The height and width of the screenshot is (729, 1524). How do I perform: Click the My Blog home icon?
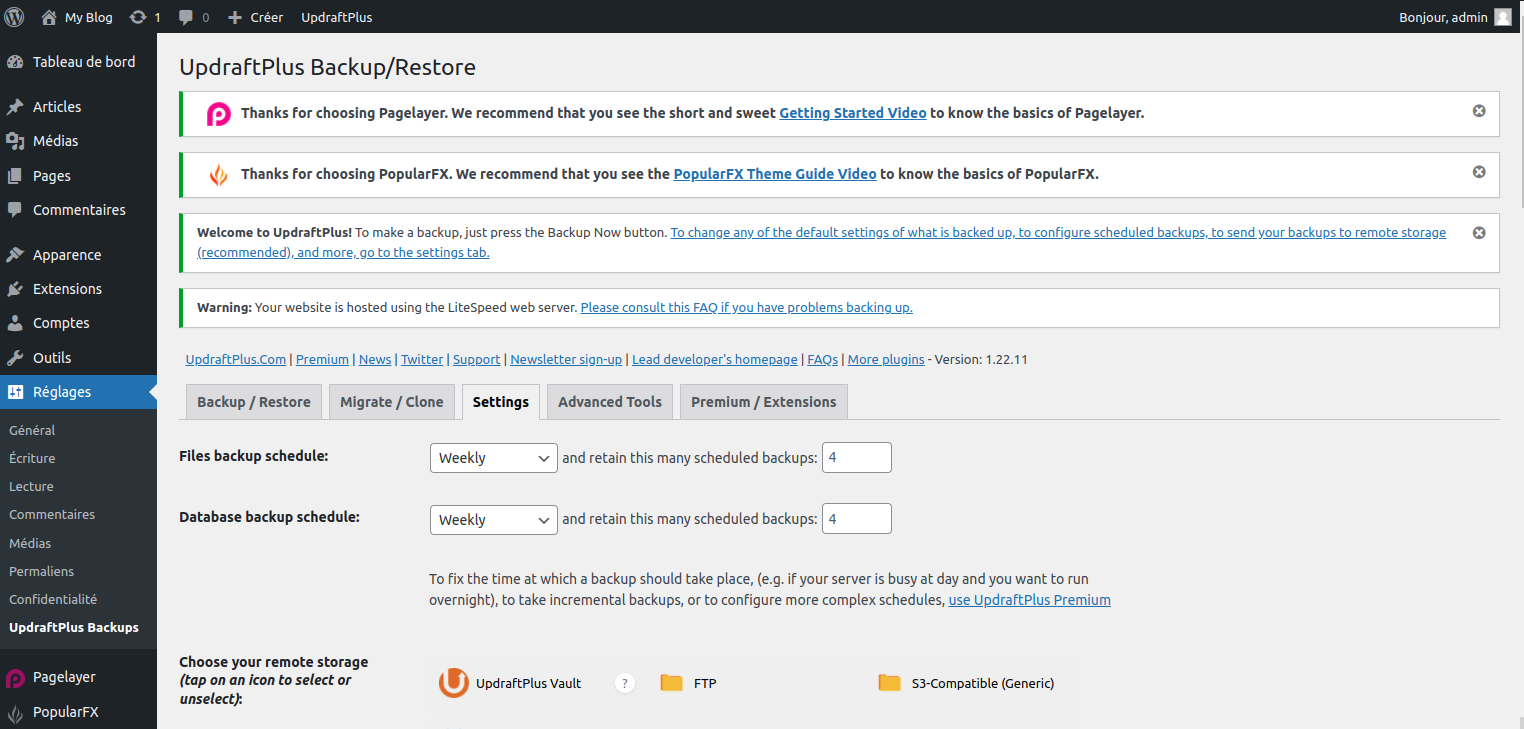click(x=49, y=17)
